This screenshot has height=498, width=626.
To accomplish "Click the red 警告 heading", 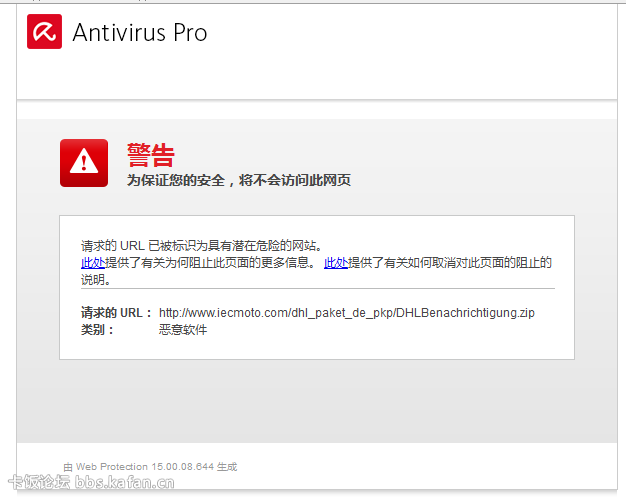I will (x=150, y=155).
